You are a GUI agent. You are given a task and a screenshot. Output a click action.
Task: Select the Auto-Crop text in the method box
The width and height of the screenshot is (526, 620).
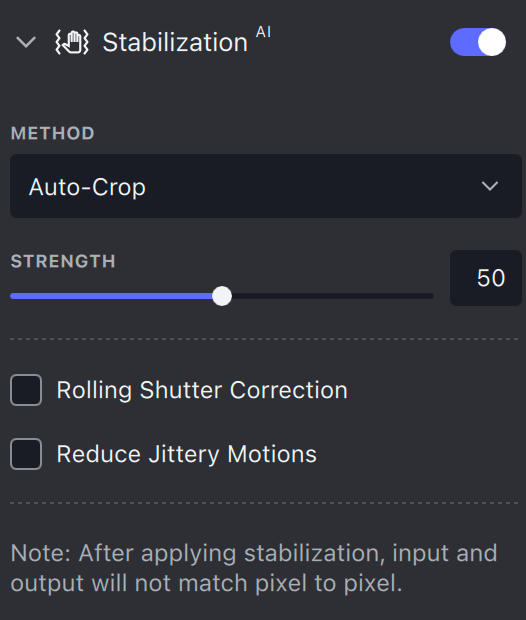[x=87, y=187]
